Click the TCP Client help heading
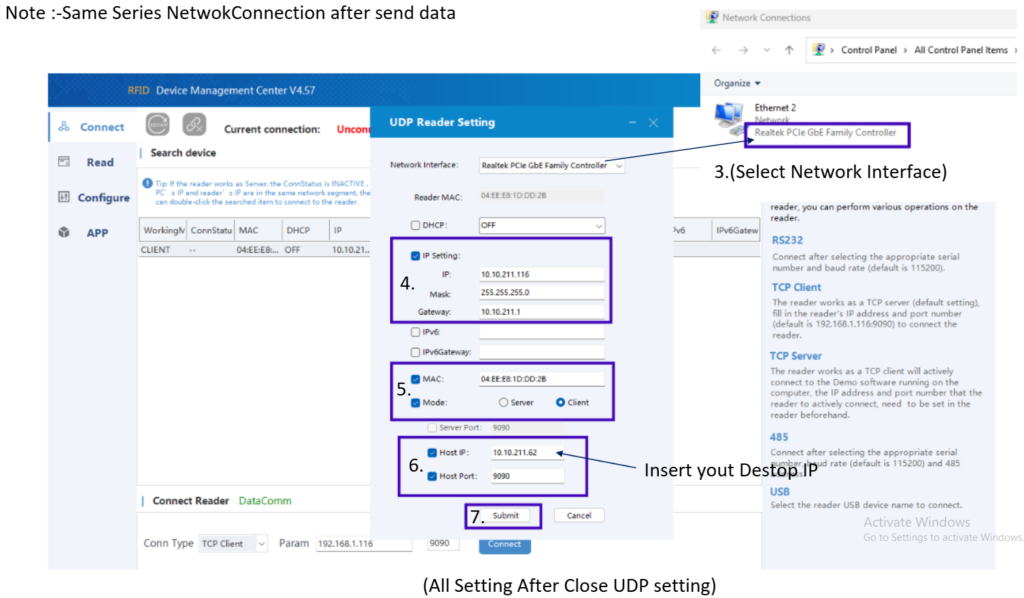This screenshot has height=598, width=1024. (x=796, y=287)
